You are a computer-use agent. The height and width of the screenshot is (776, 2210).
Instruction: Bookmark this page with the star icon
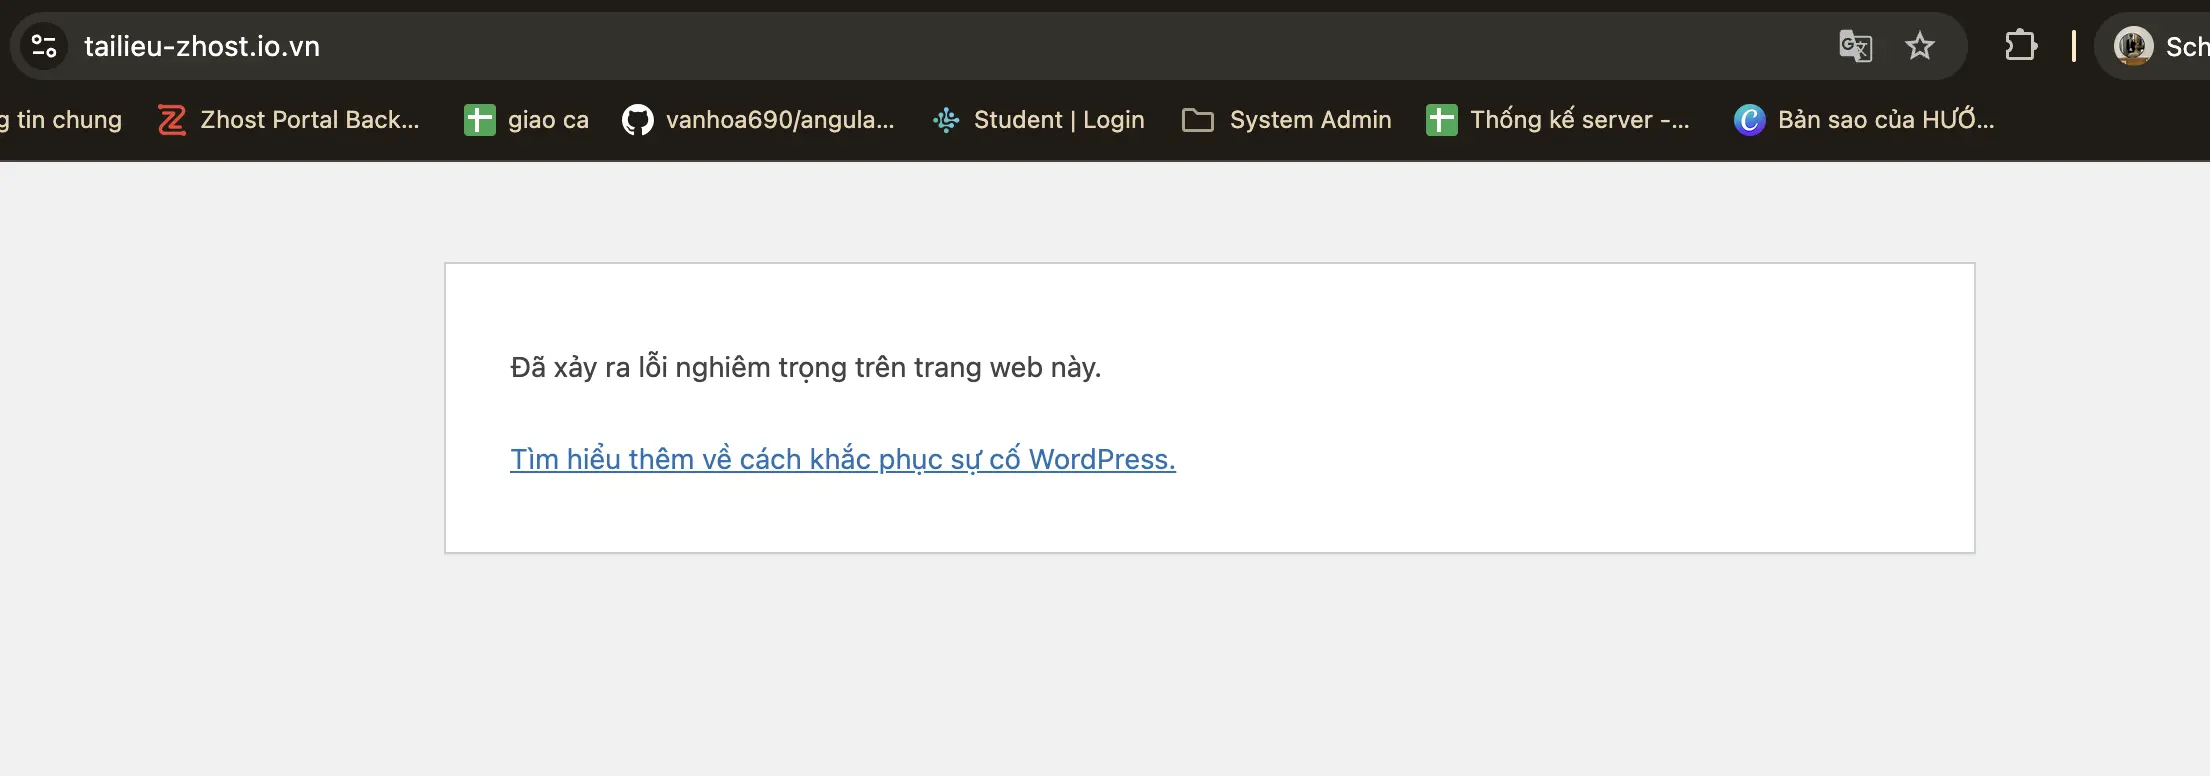[x=1919, y=46]
